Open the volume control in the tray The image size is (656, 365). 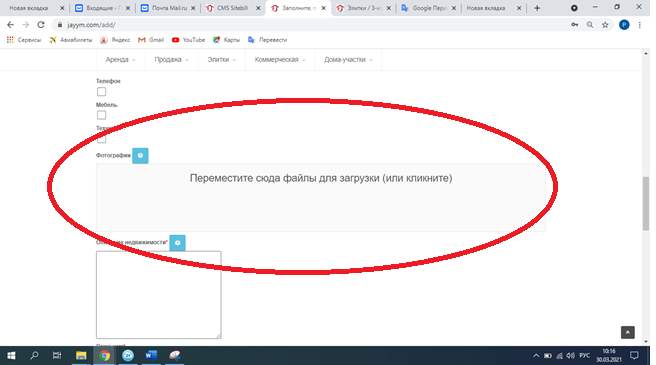(570, 356)
